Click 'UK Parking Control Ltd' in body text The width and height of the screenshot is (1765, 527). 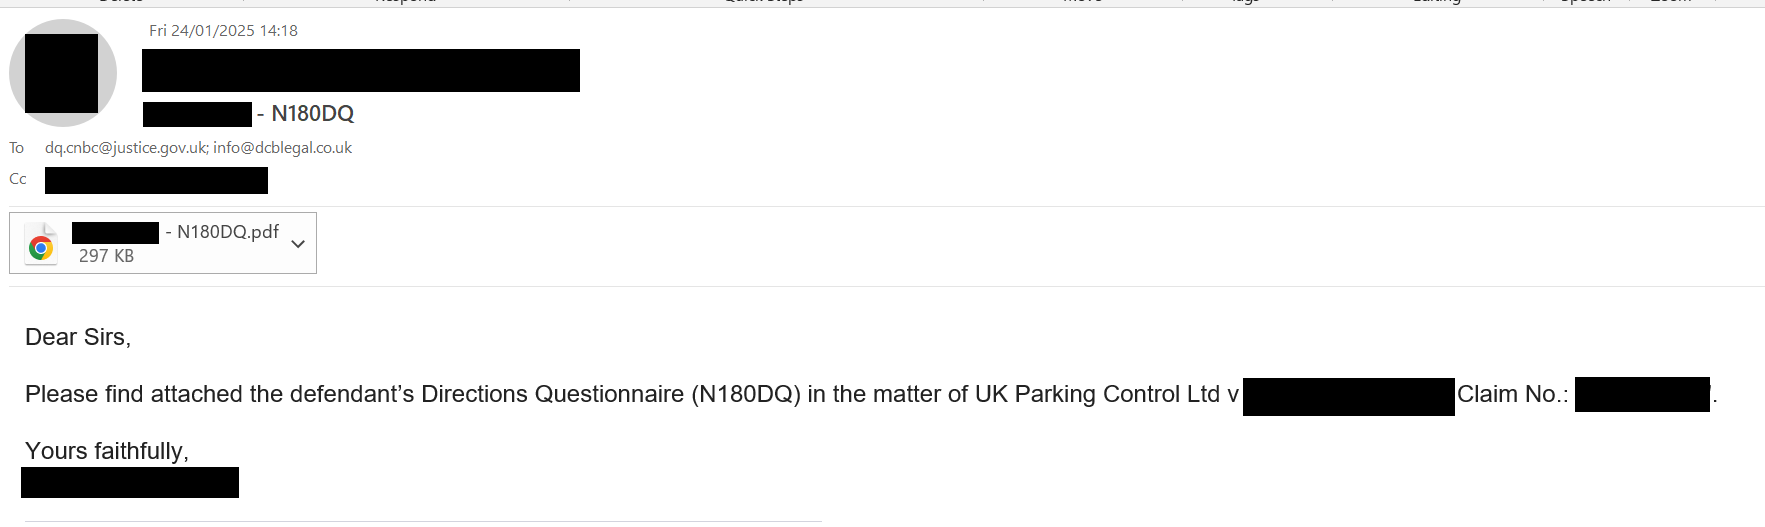[x=1097, y=394]
